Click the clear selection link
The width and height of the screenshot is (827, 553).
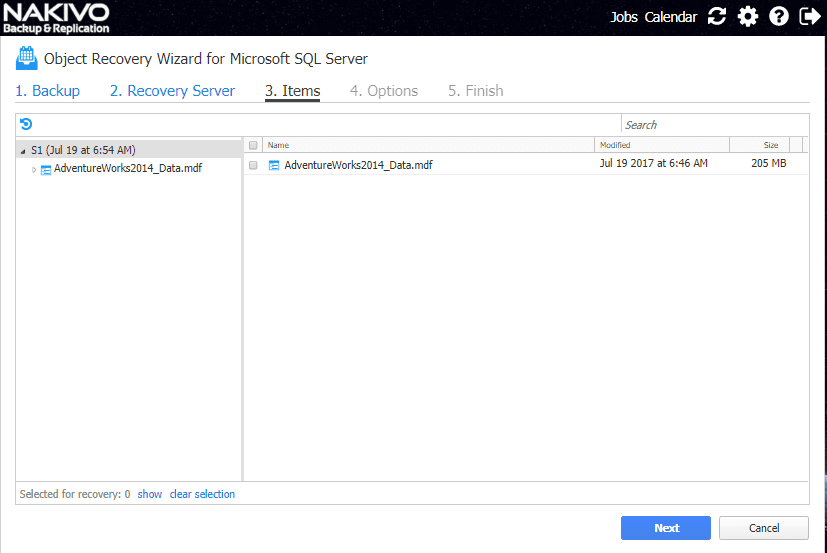[x=202, y=494]
